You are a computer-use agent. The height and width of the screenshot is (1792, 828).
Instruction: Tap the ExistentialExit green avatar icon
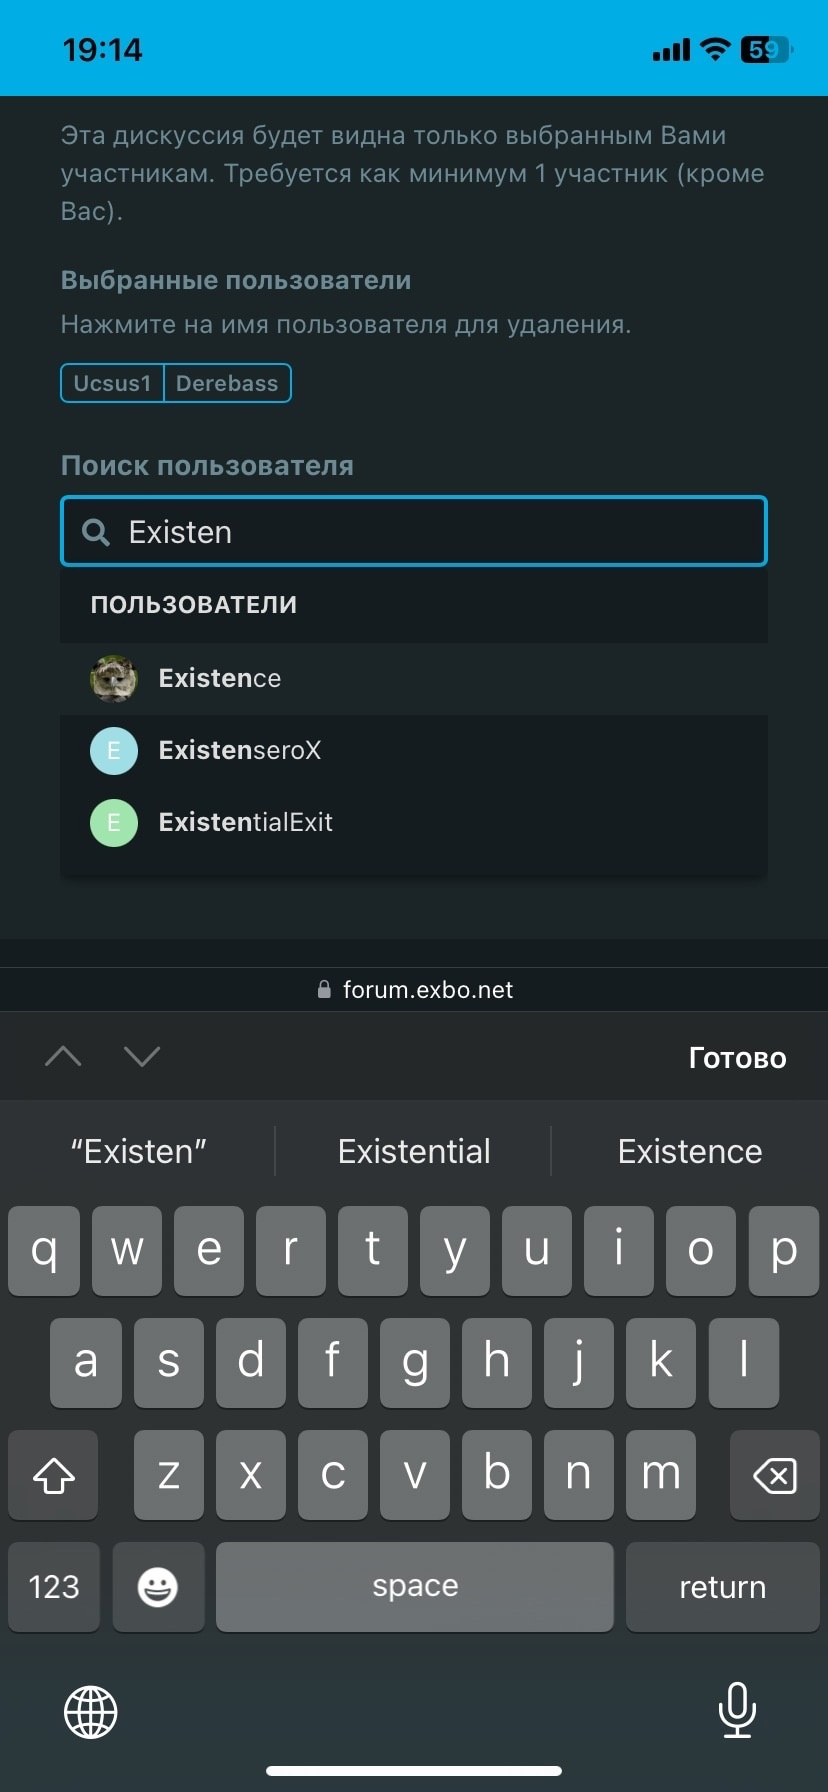(x=114, y=822)
